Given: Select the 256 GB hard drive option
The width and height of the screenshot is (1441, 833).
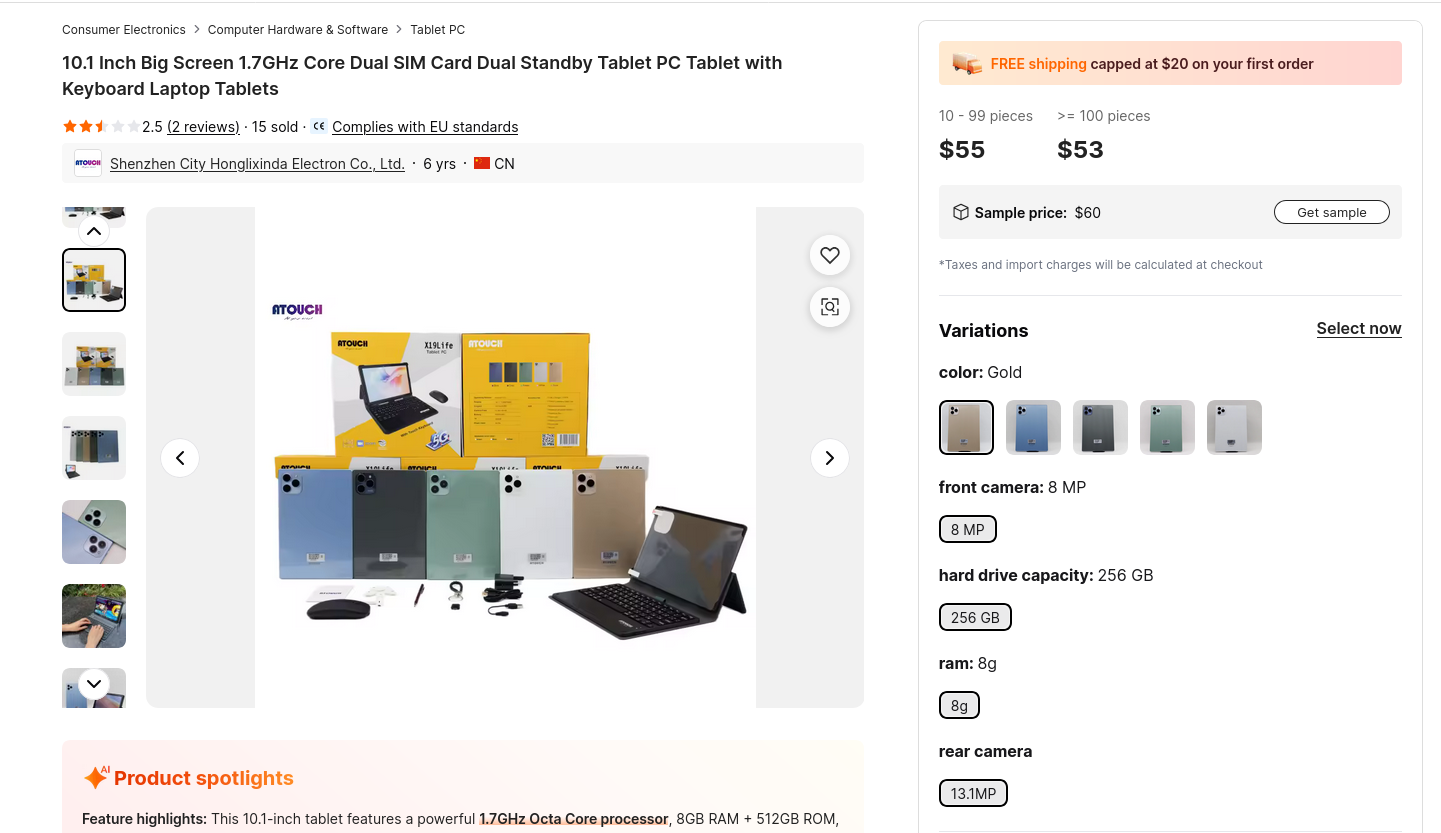Looking at the screenshot, I should click(975, 618).
